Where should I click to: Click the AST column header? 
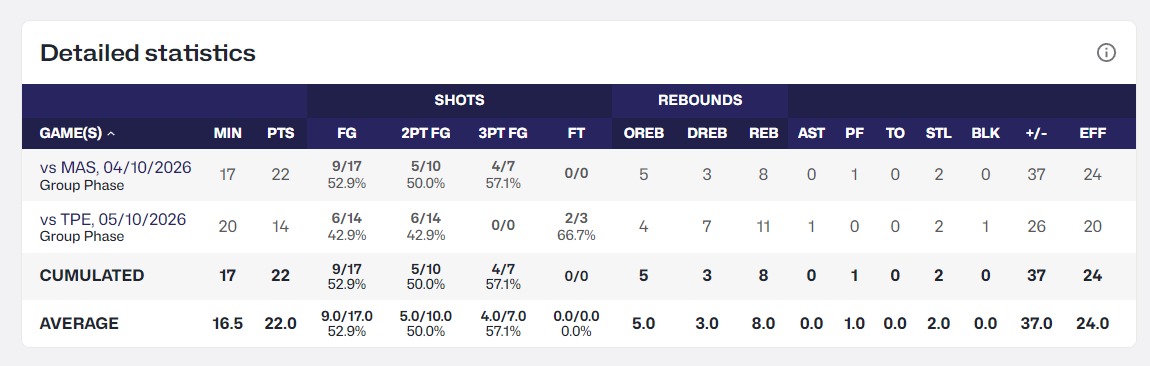[x=811, y=133]
